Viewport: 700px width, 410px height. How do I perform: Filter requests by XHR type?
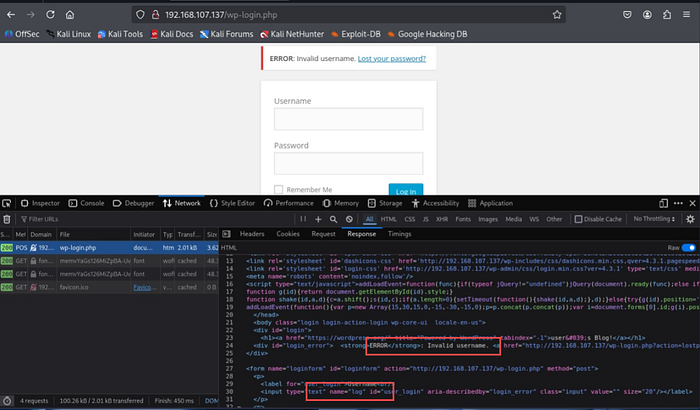pos(442,219)
